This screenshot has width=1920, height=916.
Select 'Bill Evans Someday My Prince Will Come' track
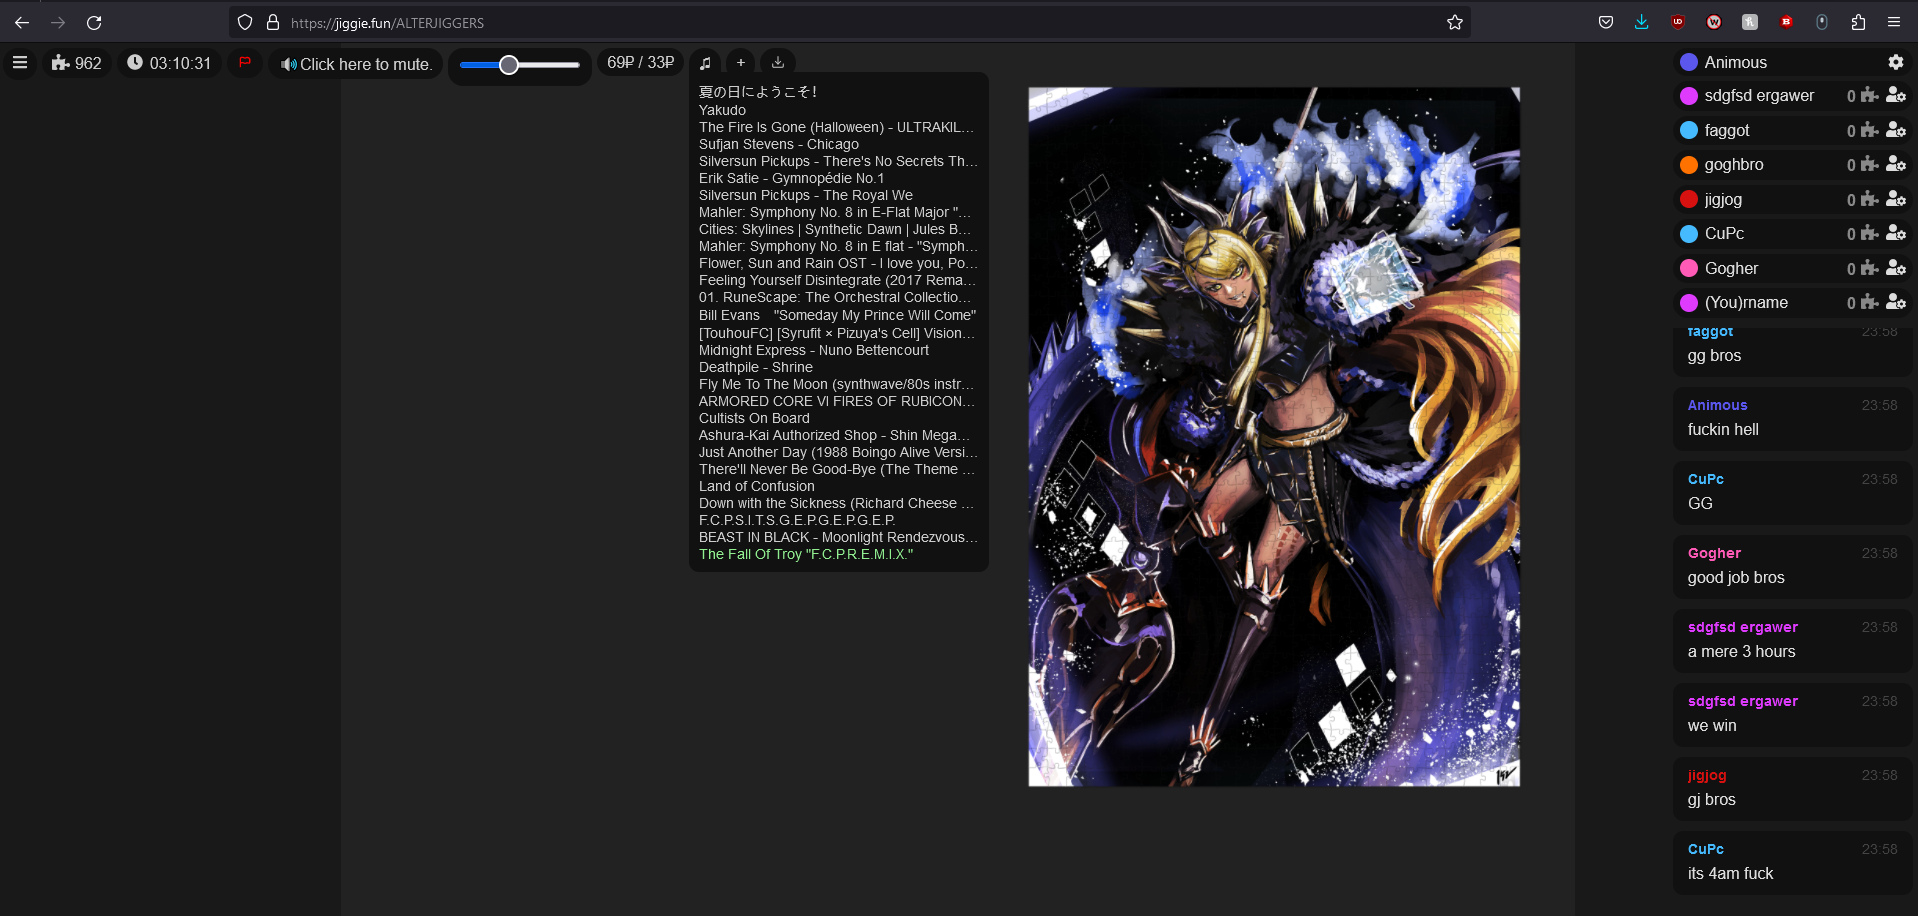[838, 316]
